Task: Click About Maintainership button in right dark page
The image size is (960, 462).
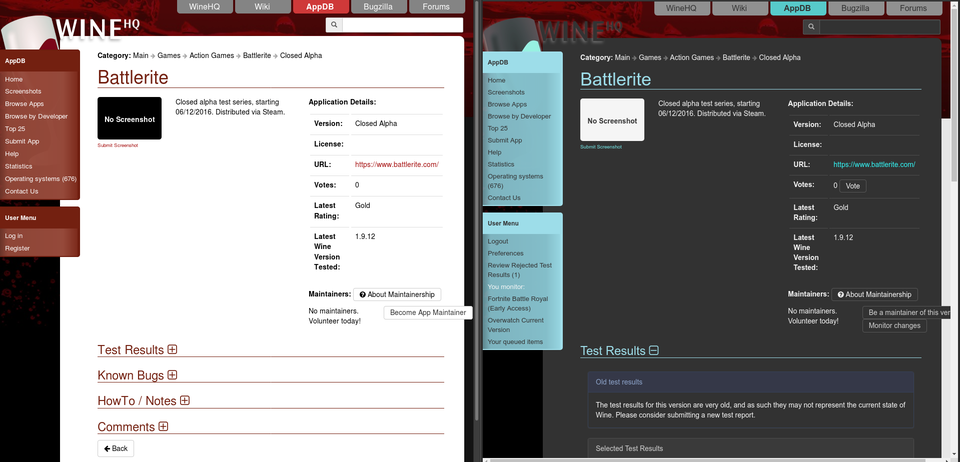Action: pyautogui.click(x=874, y=294)
